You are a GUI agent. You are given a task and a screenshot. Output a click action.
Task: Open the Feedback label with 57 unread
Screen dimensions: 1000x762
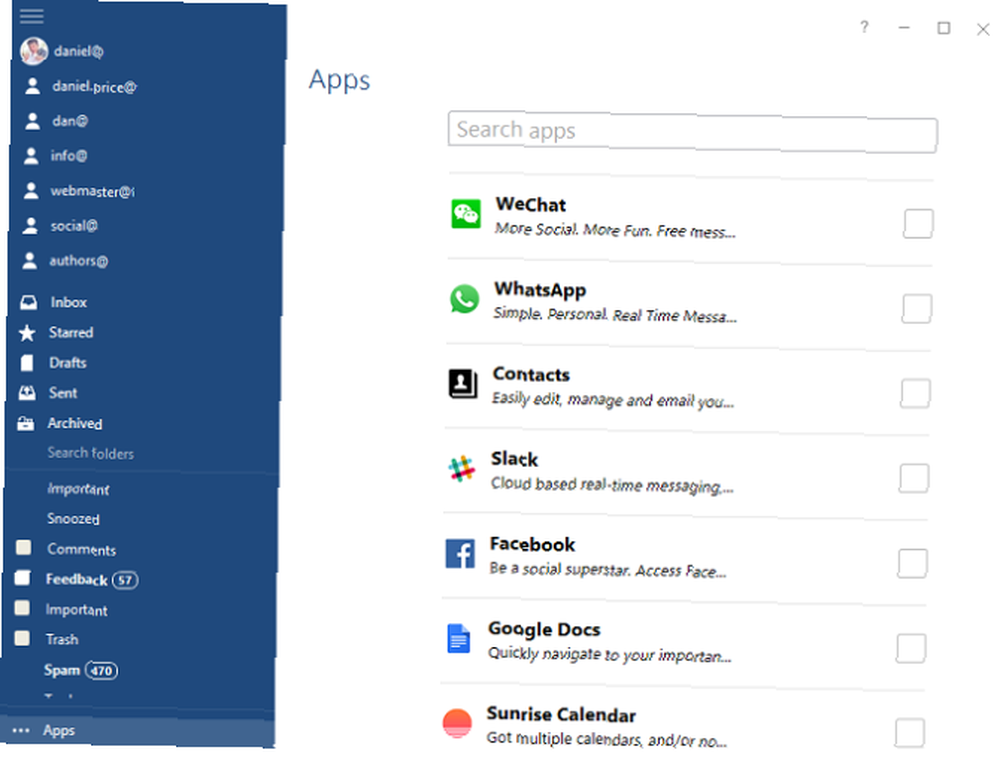pyautogui.click(x=77, y=579)
